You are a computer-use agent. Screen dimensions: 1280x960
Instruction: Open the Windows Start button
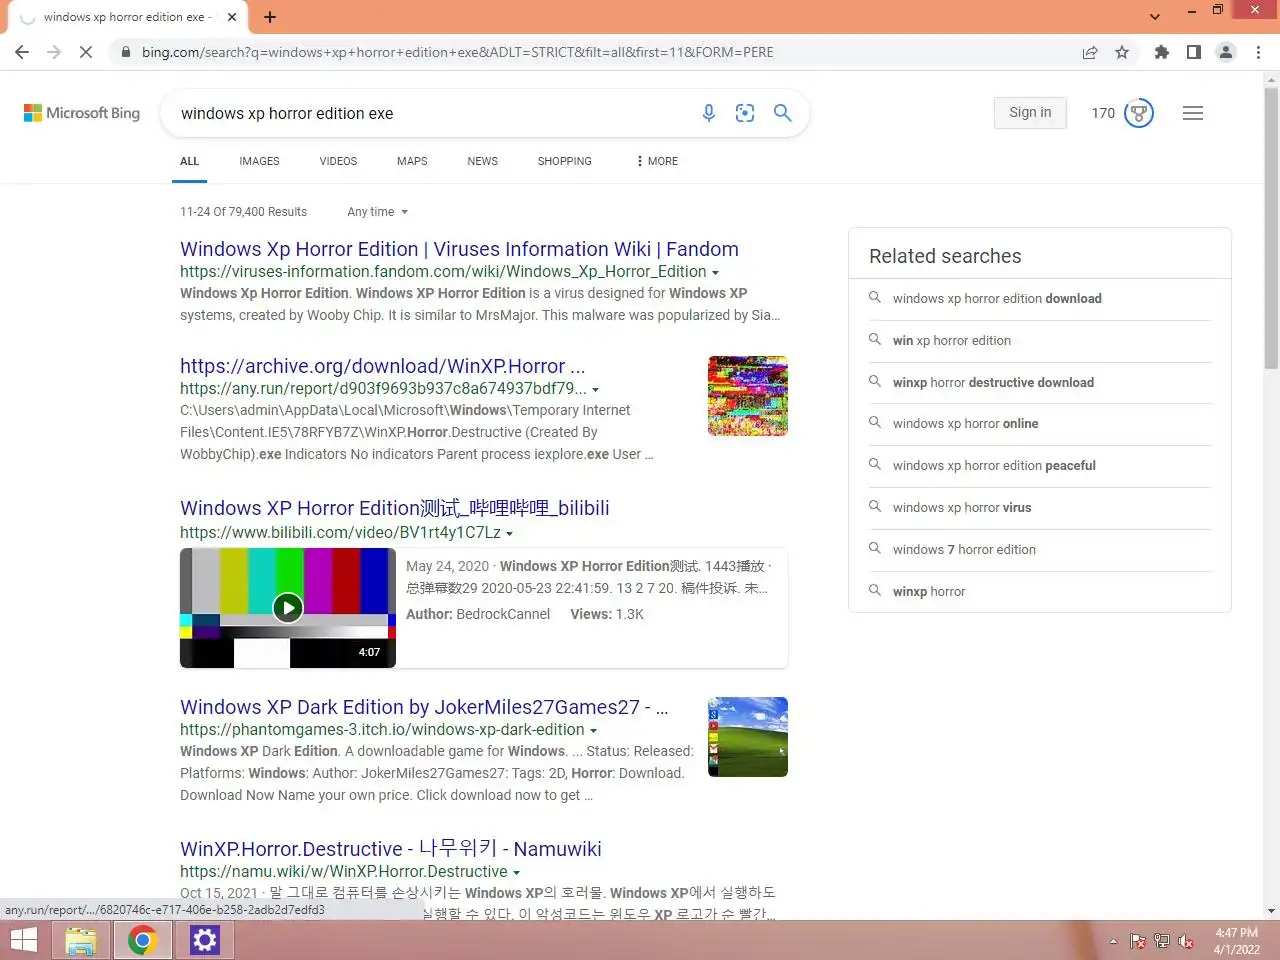coord(24,940)
